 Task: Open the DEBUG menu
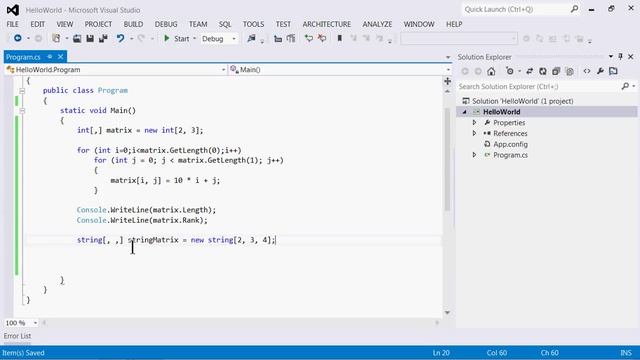166,24
